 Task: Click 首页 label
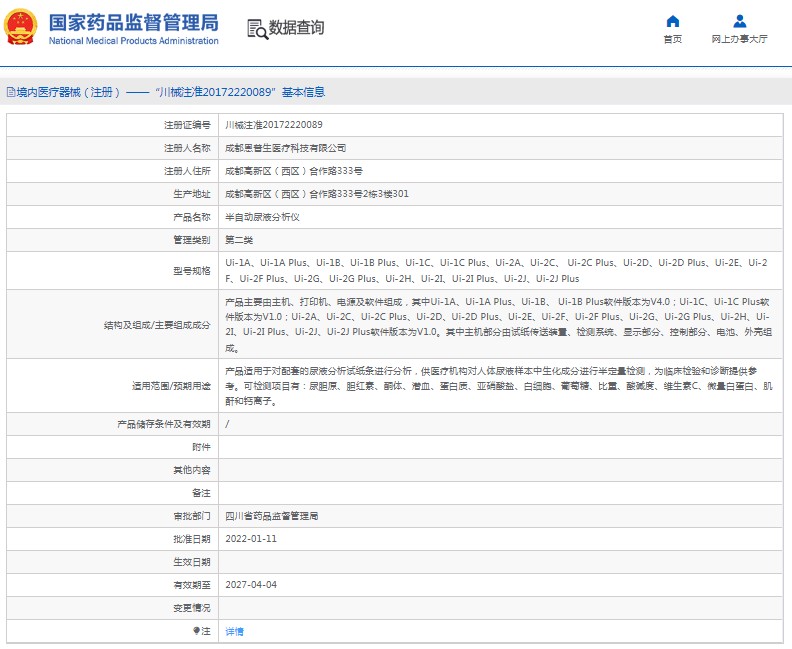coord(673,39)
